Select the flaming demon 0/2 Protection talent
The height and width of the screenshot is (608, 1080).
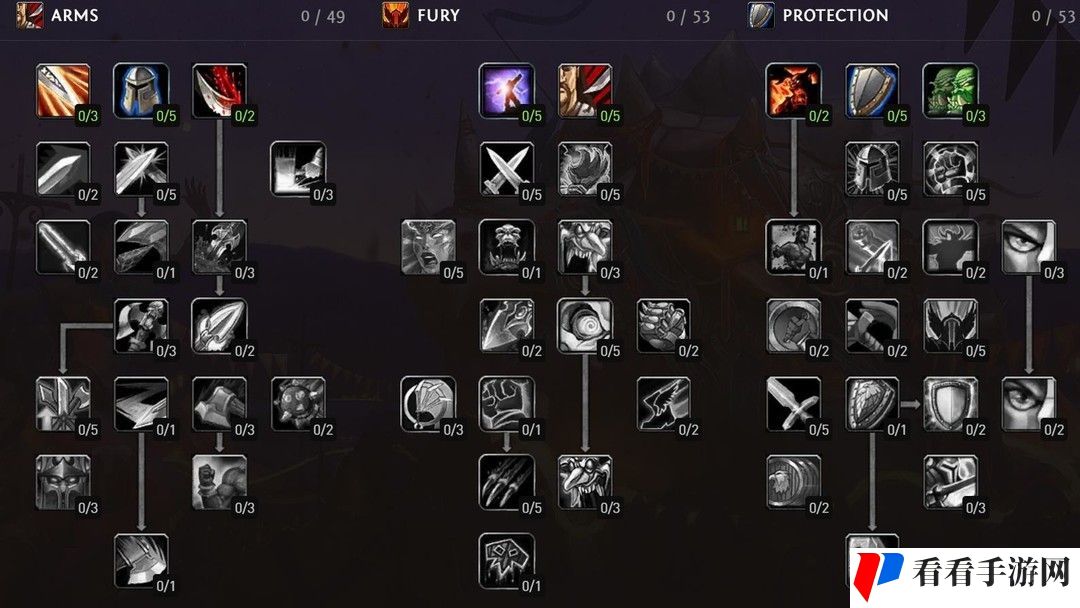point(793,91)
